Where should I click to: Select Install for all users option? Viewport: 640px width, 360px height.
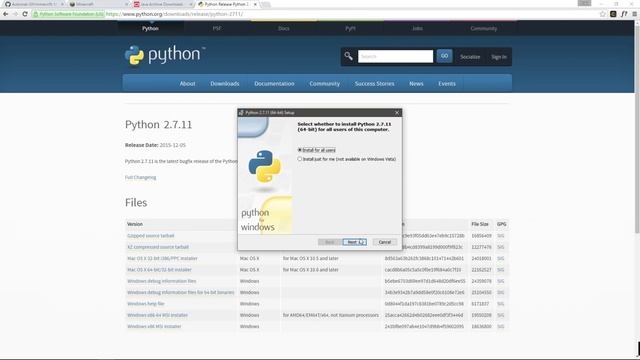[x=317, y=150]
